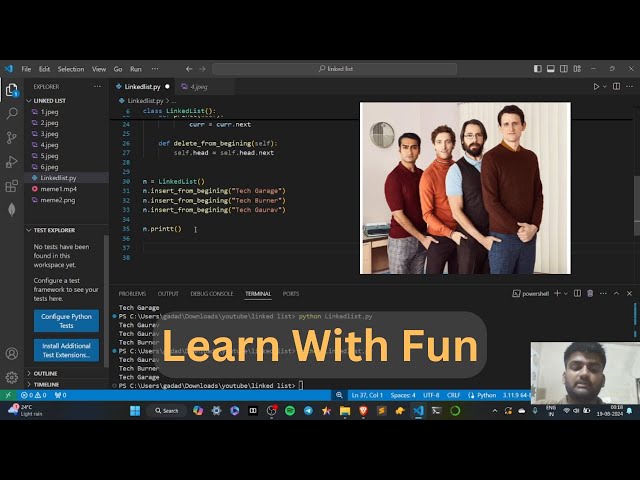Open the run button dropdown arrow
This screenshot has width=640, height=480.
pos(605,87)
